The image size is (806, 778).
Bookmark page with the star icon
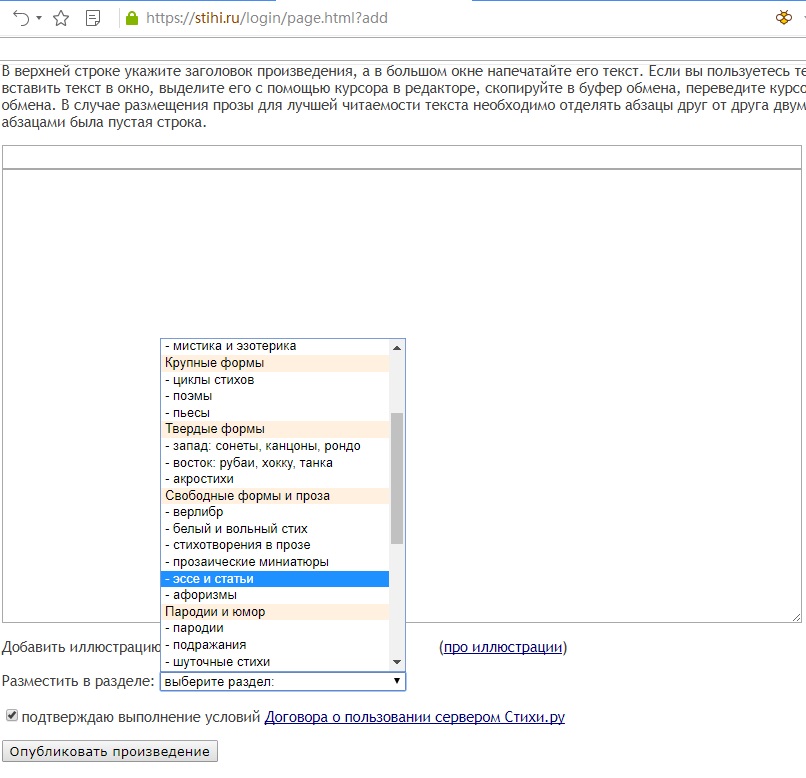pyautogui.click(x=61, y=18)
